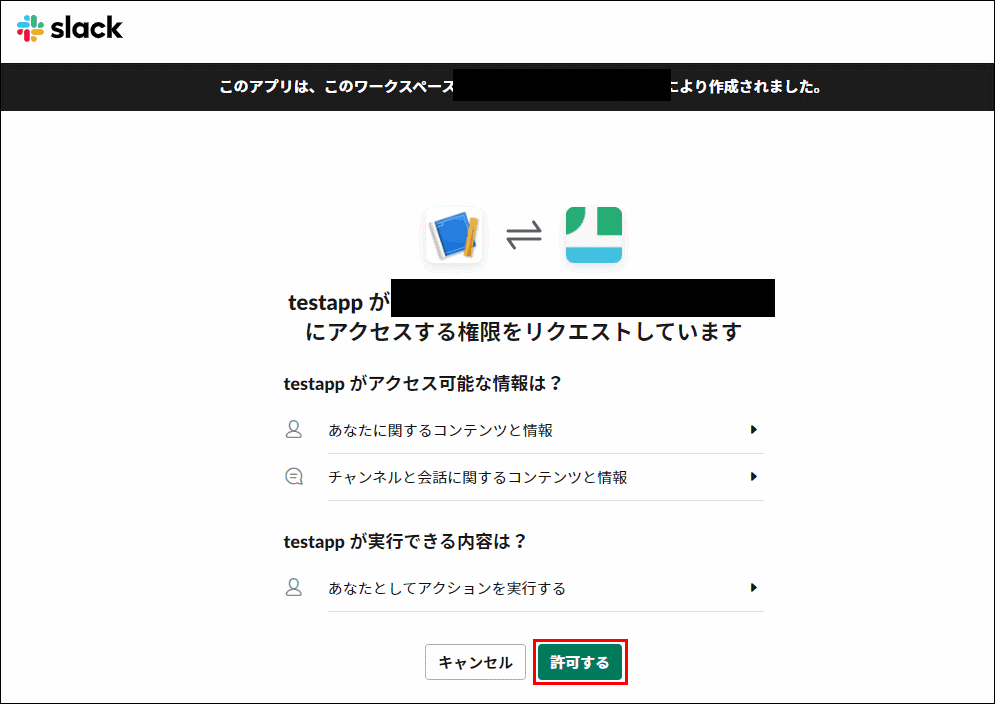Expand the チャンネルと会話に関するコンテンツと情報 arrow

753,477
